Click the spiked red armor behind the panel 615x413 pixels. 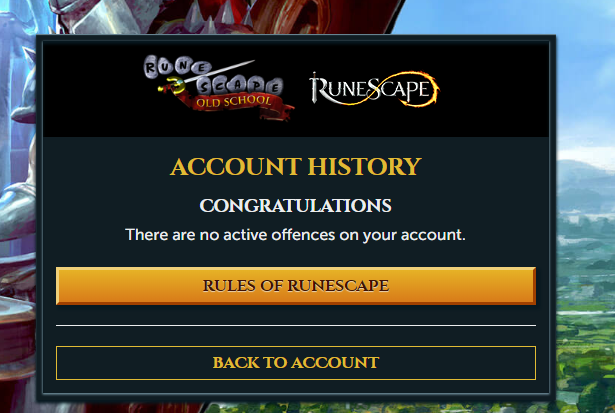(220, 18)
